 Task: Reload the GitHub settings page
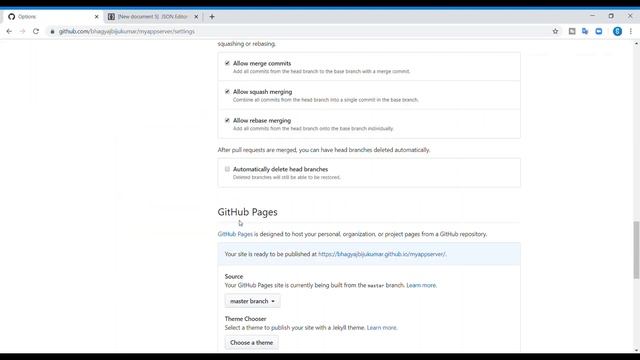pos(36,31)
